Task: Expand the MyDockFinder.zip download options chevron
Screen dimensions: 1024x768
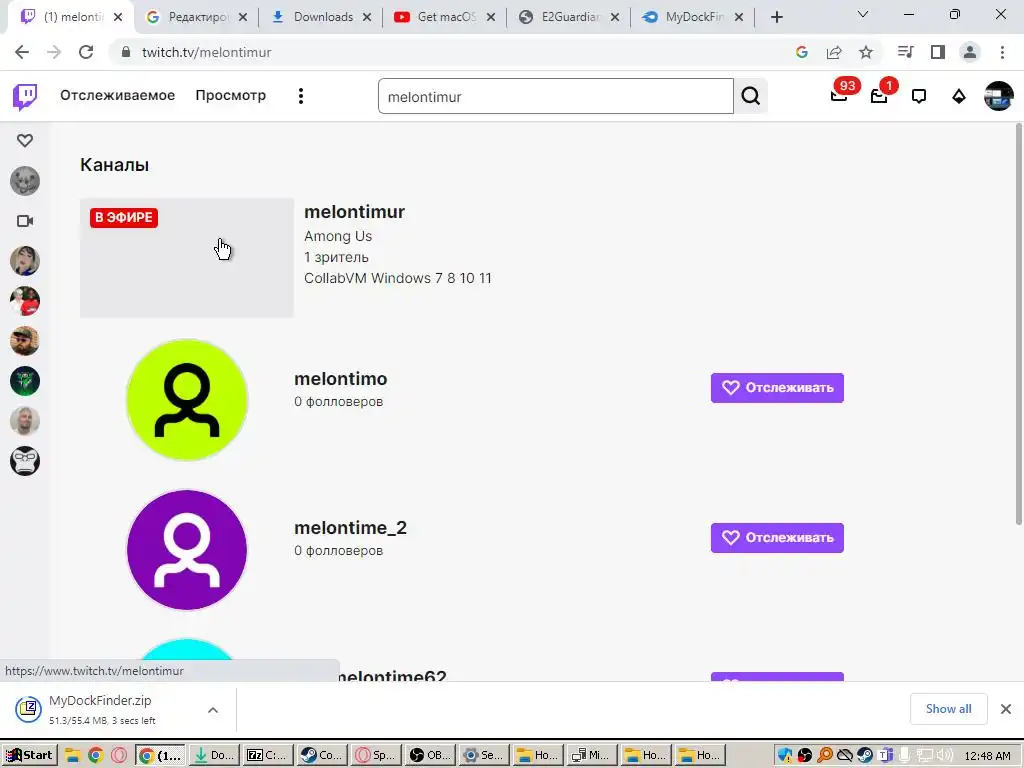Action: [x=213, y=710]
